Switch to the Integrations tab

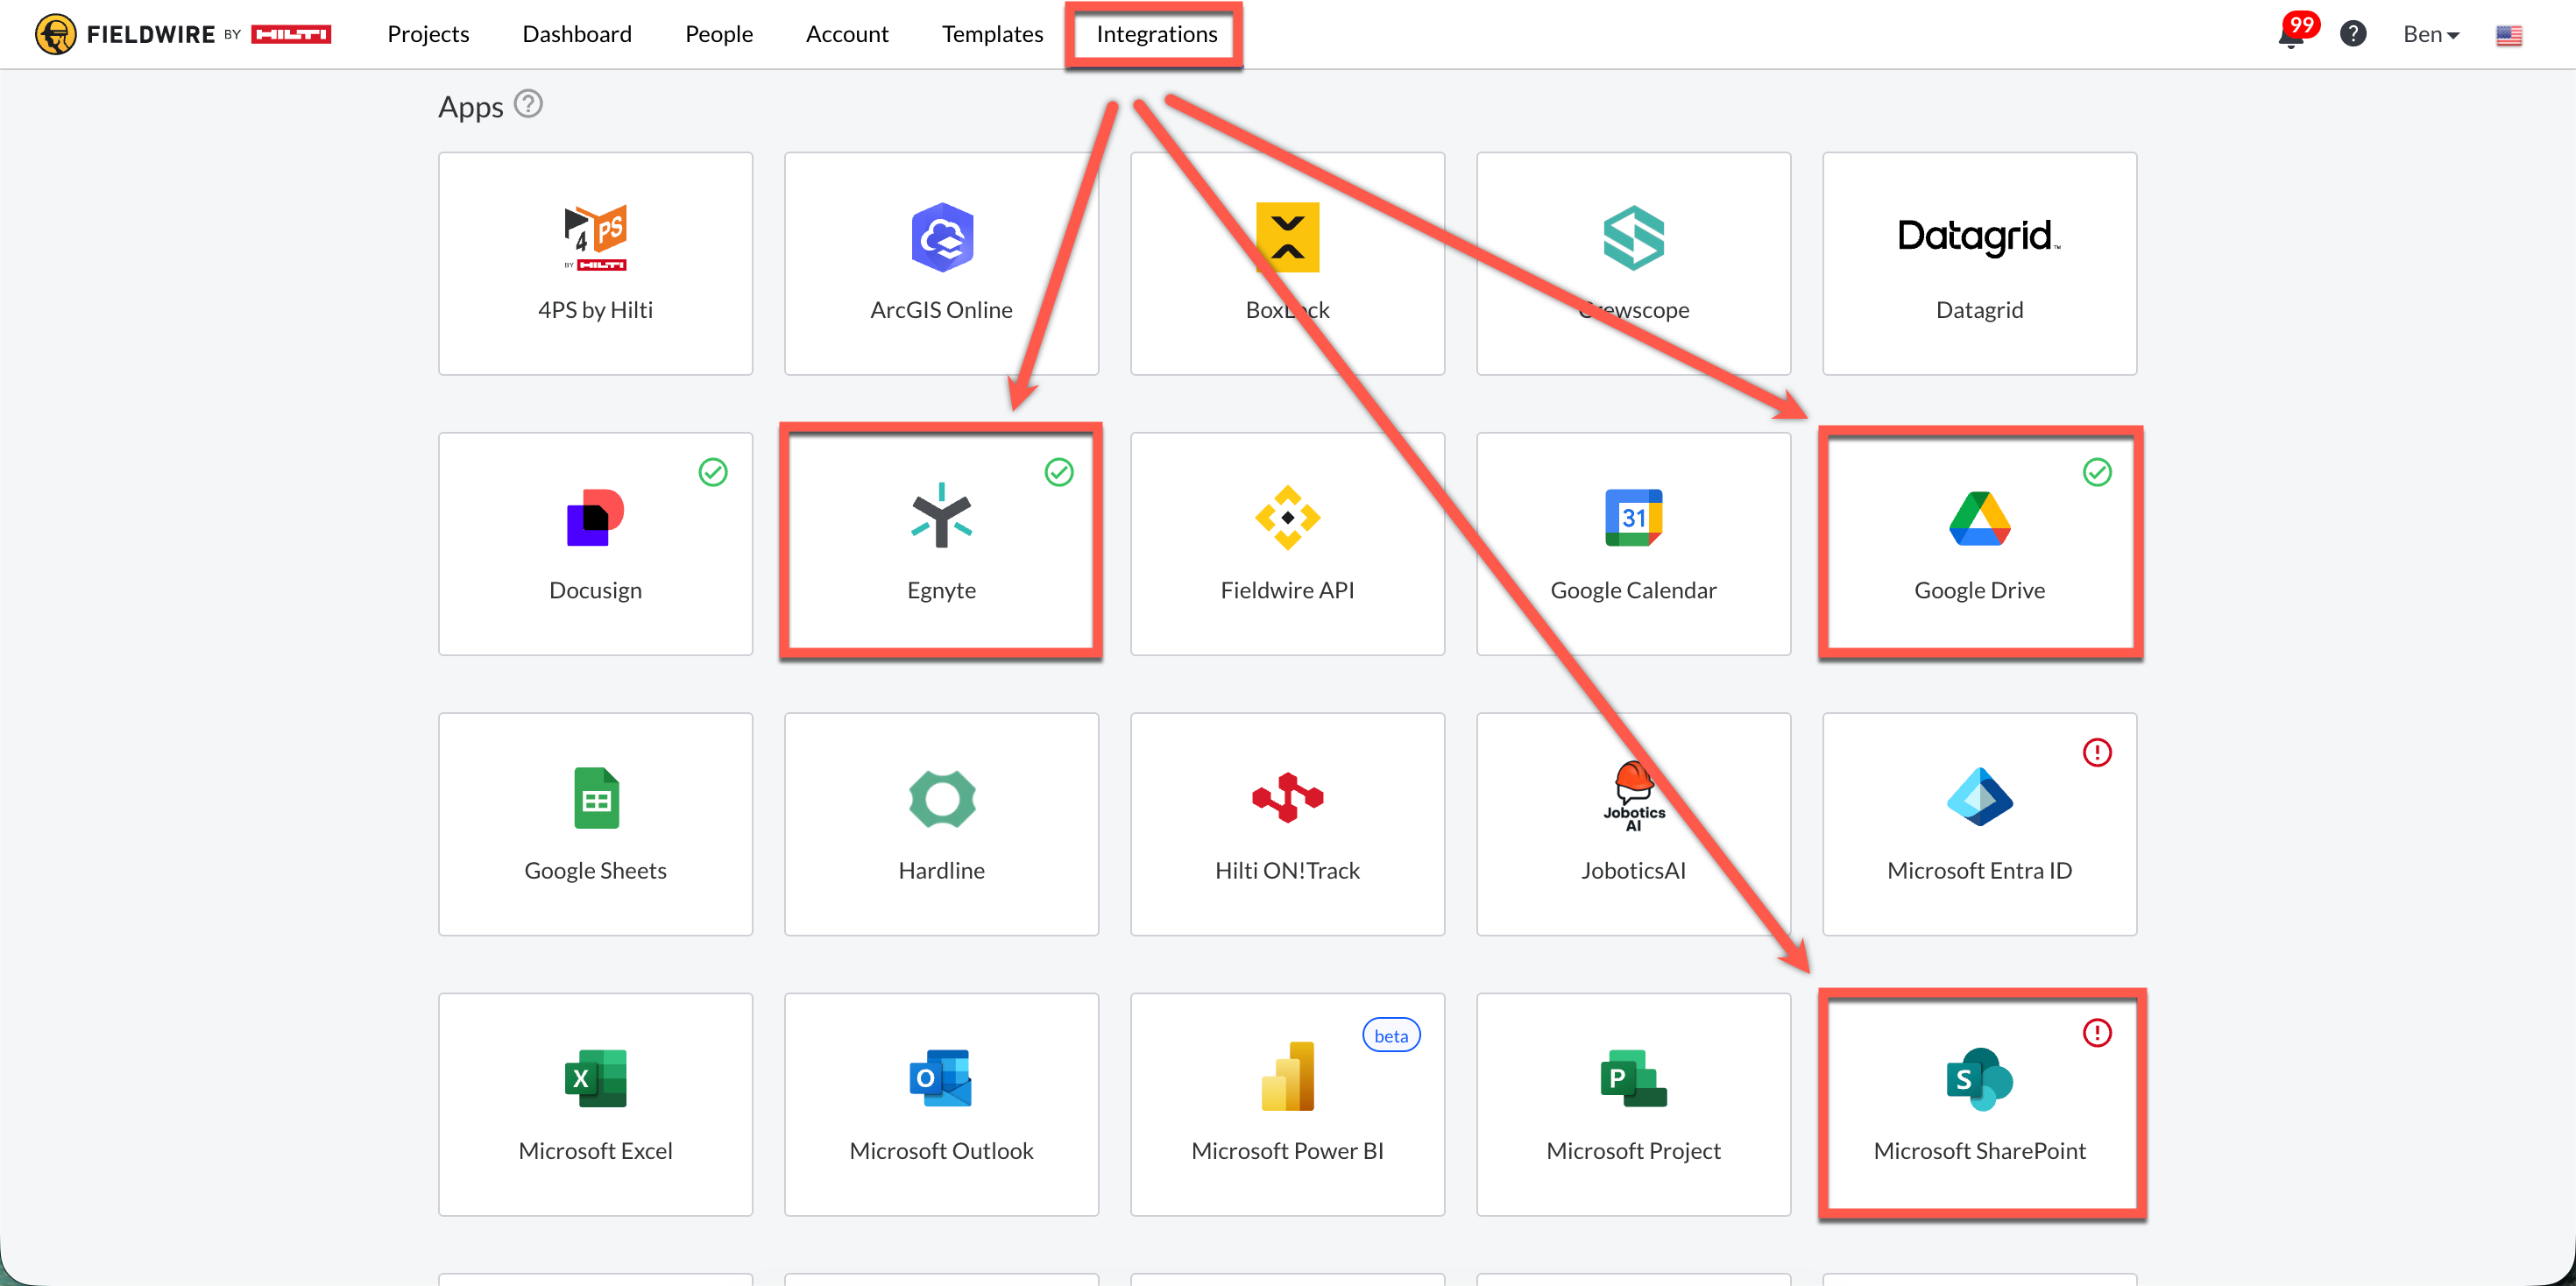tap(1156, 34)
